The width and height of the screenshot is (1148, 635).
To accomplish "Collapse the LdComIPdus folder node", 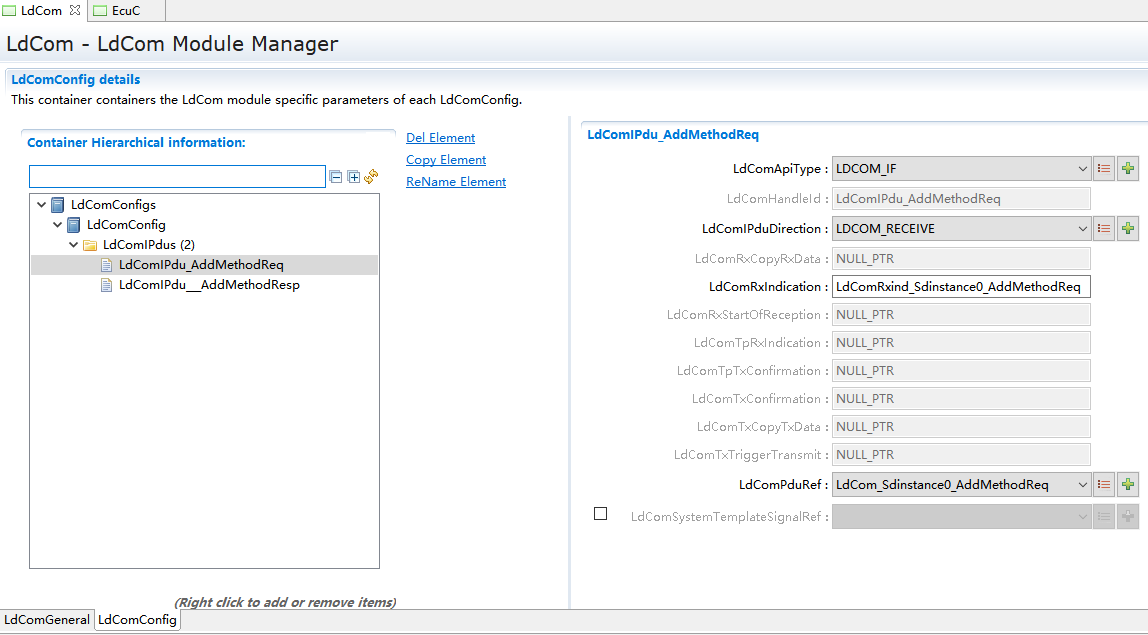I will click(x=74, y=245).
